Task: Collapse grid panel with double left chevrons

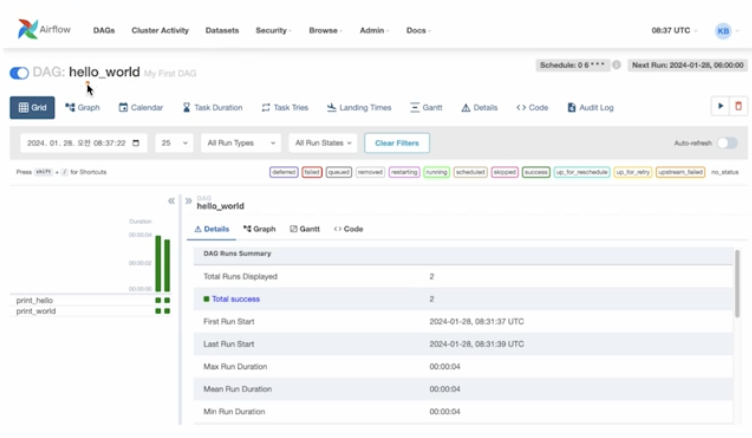Action: [x=171, y=201]
